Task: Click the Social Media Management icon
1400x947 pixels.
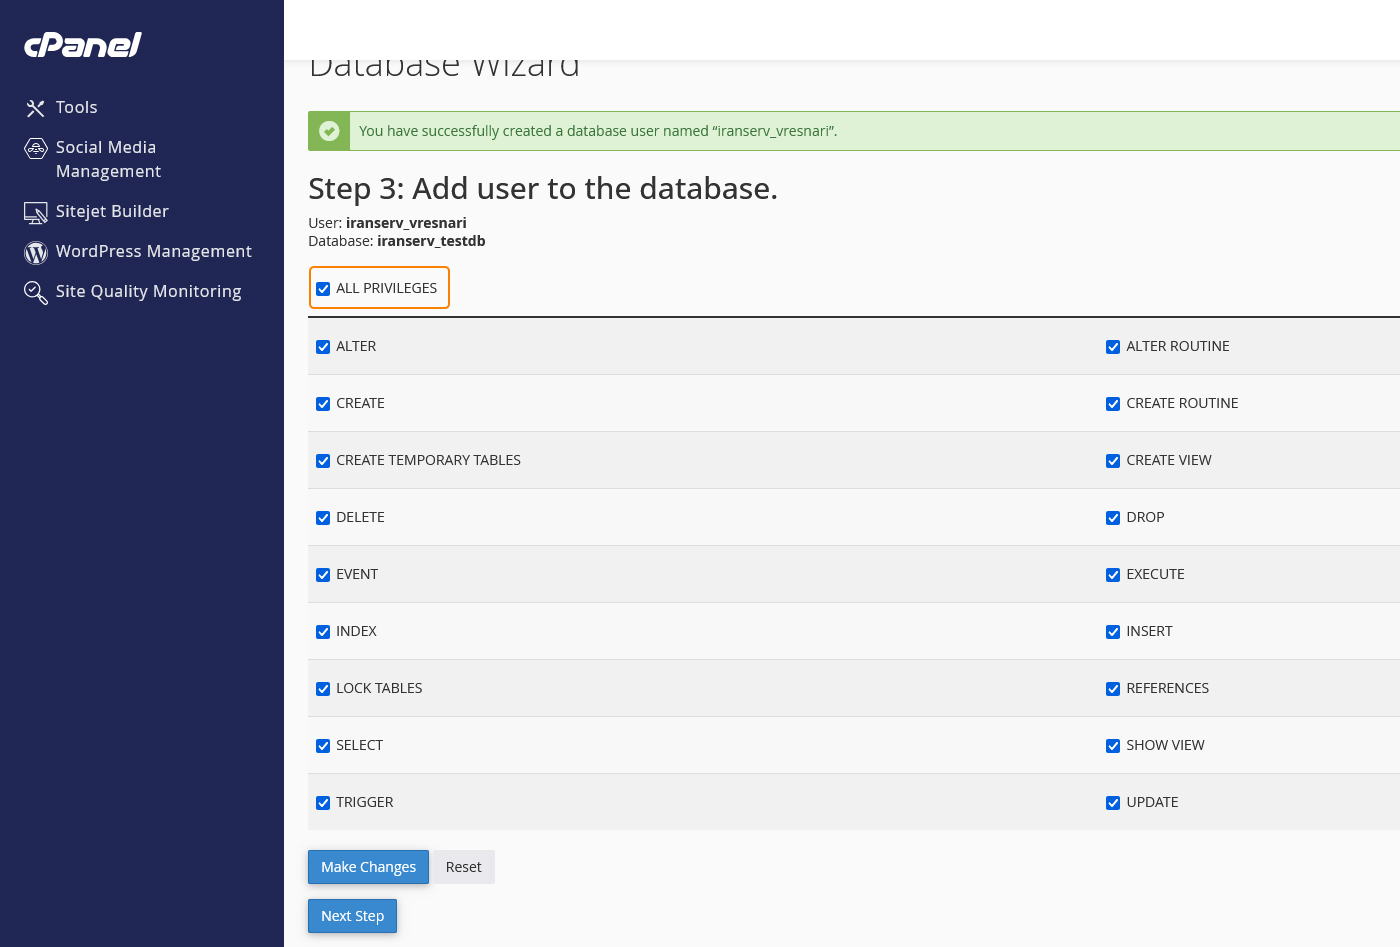Action: [36, 149]
